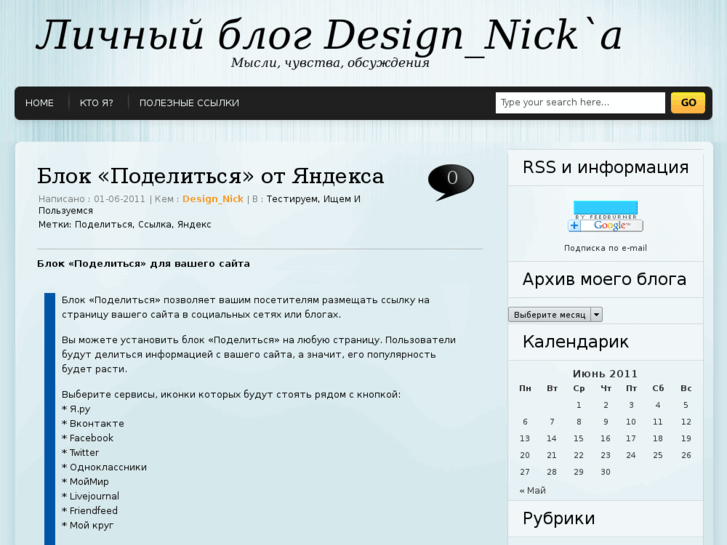Click the Календарик widget heading
The height and width of the screenshot is (545, 727).
[x=575, y=342]
